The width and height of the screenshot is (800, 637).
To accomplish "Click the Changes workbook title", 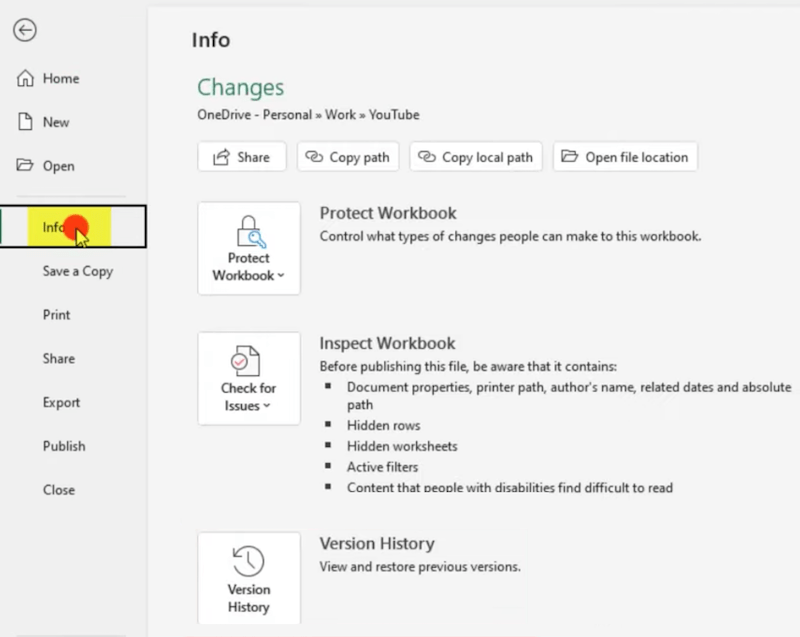I will click(240, 87).
